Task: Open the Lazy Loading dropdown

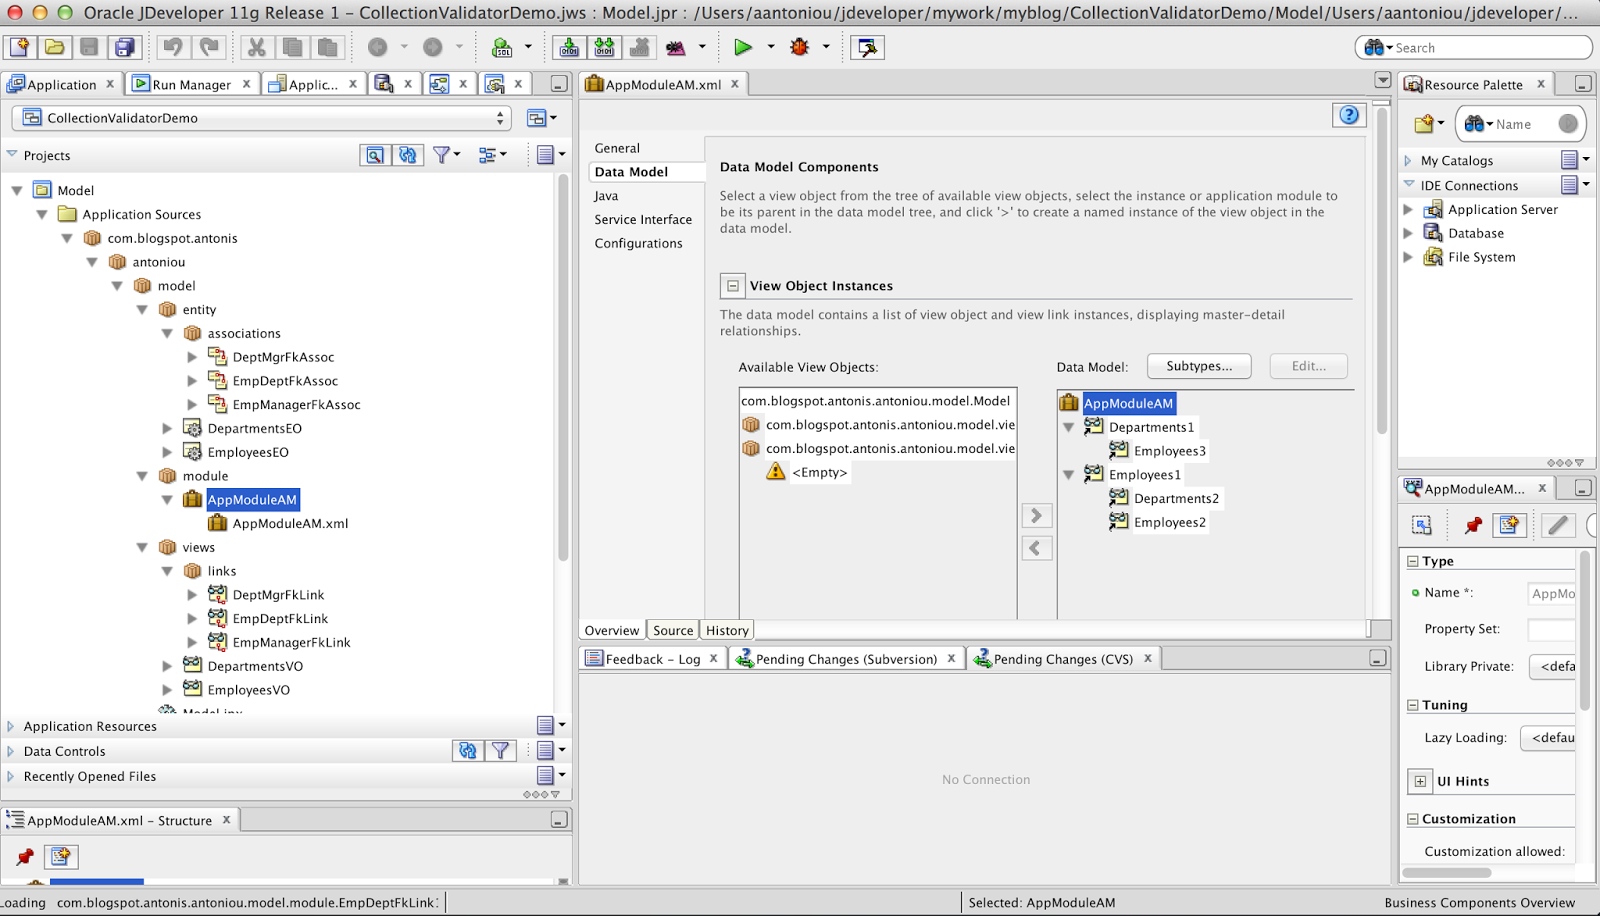Action: tap(1549, 738)
